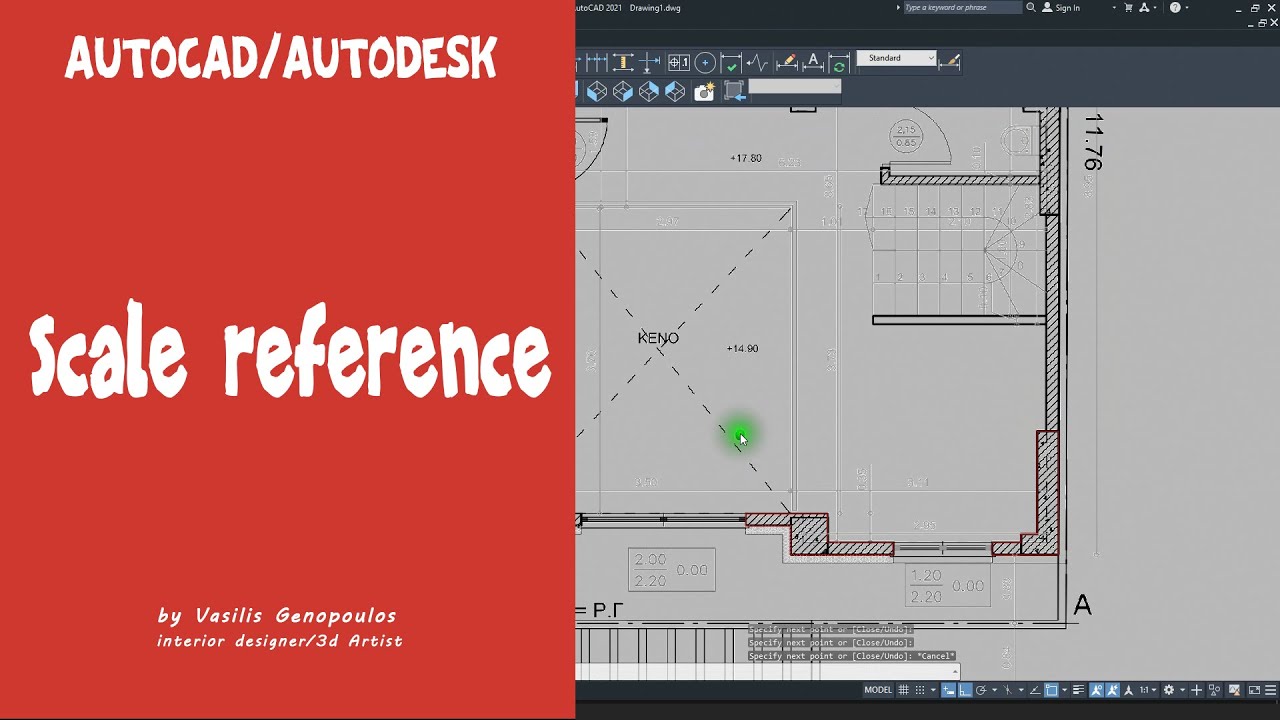Open the Workspace Switching gear
Image resolution: width=1280 pixels, height=720 pixels.
click(x=1168, y=690)
